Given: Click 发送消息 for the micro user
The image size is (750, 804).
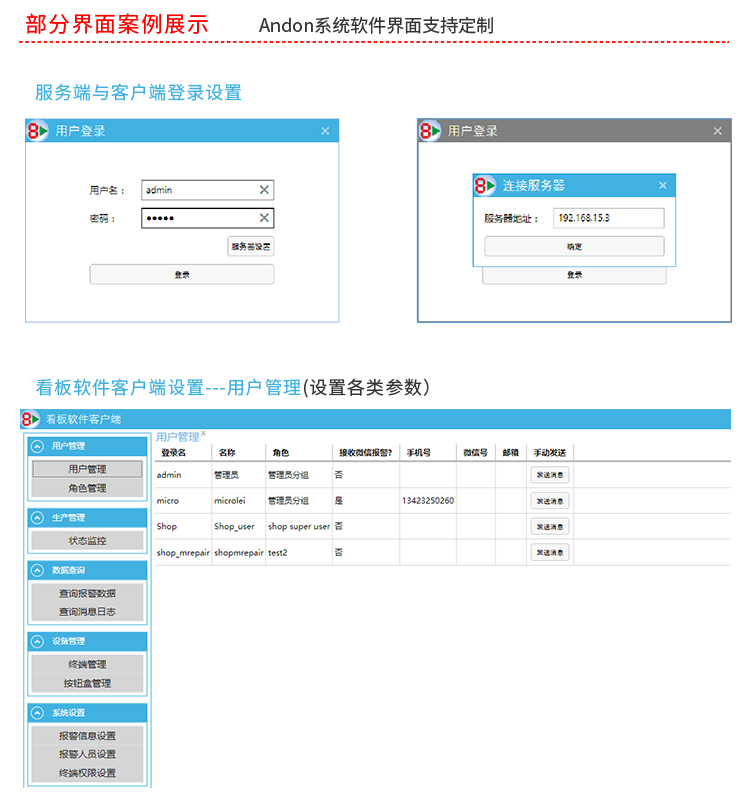Looking at the screenshot, I should pyautogui.click(x=550, y=501).
